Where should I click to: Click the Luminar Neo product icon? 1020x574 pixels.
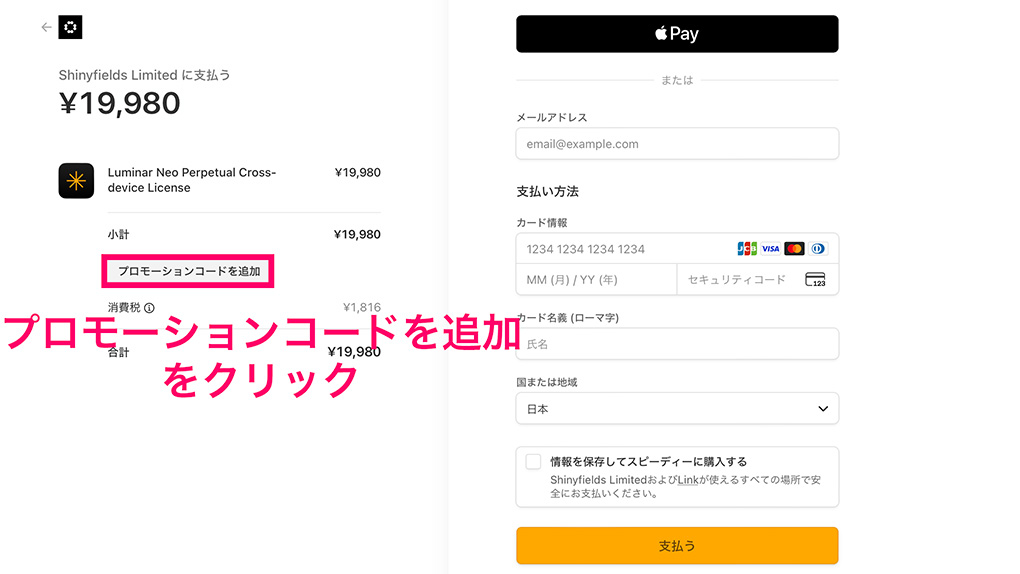[76, 181]
